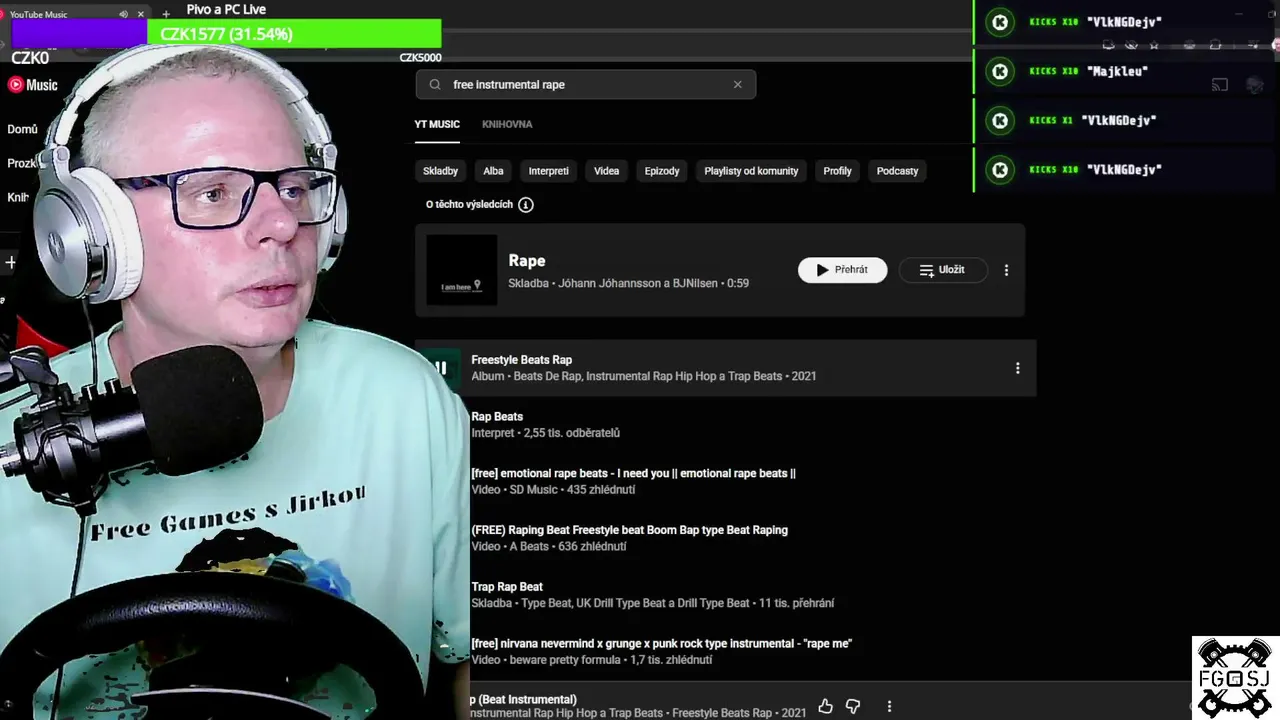Image resolution: width=1280 pixels, height=720 pixels.
Task: Open a new browser tab with plus
Action: (x=166, y=14)
